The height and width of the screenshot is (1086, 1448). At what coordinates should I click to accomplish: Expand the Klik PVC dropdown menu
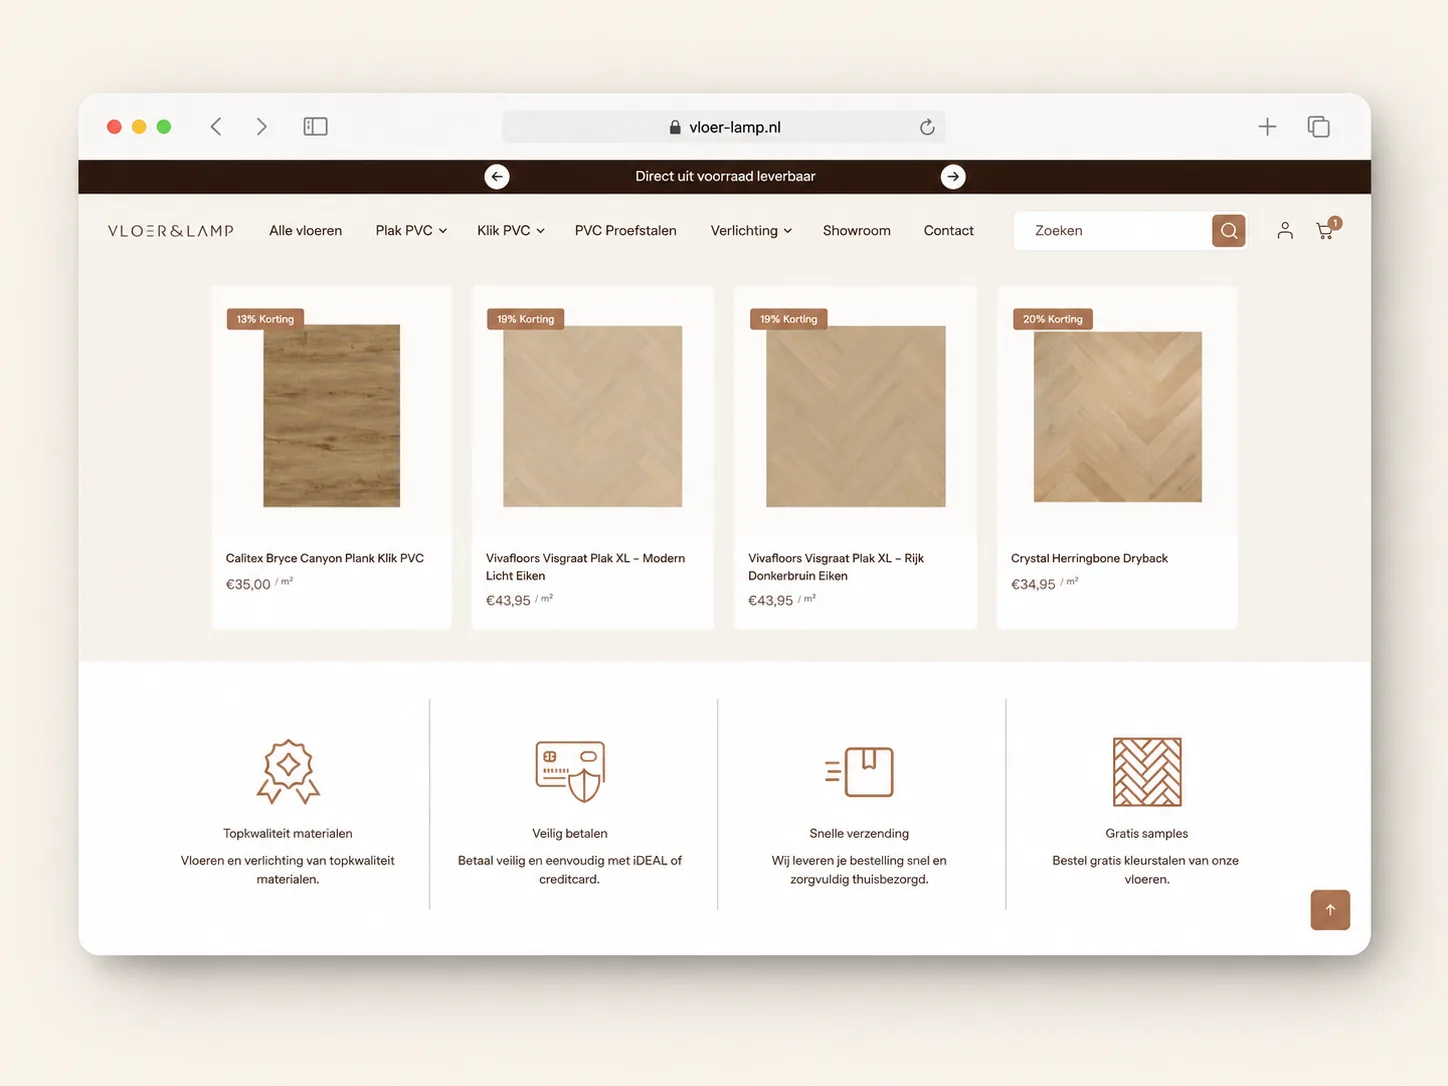[511, 231]
